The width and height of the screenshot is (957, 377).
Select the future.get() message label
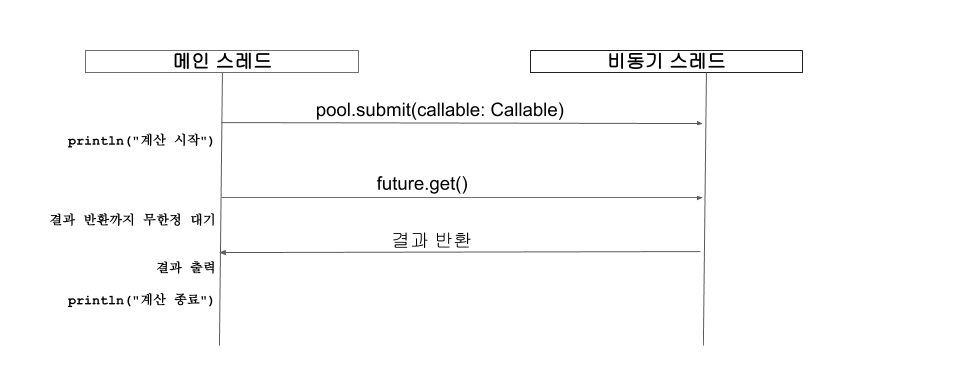click(x=422, y=184)
